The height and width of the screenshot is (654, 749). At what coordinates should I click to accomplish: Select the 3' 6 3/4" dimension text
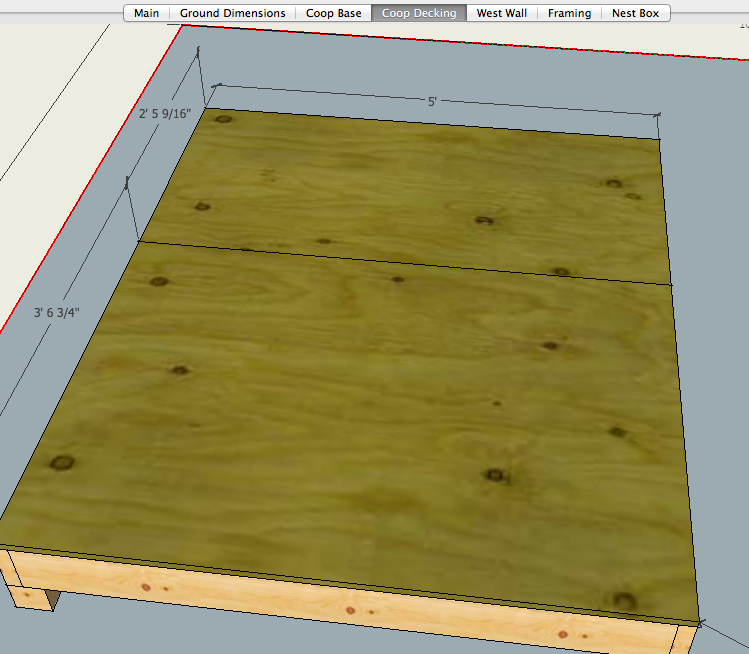click(x=56, y=312)
